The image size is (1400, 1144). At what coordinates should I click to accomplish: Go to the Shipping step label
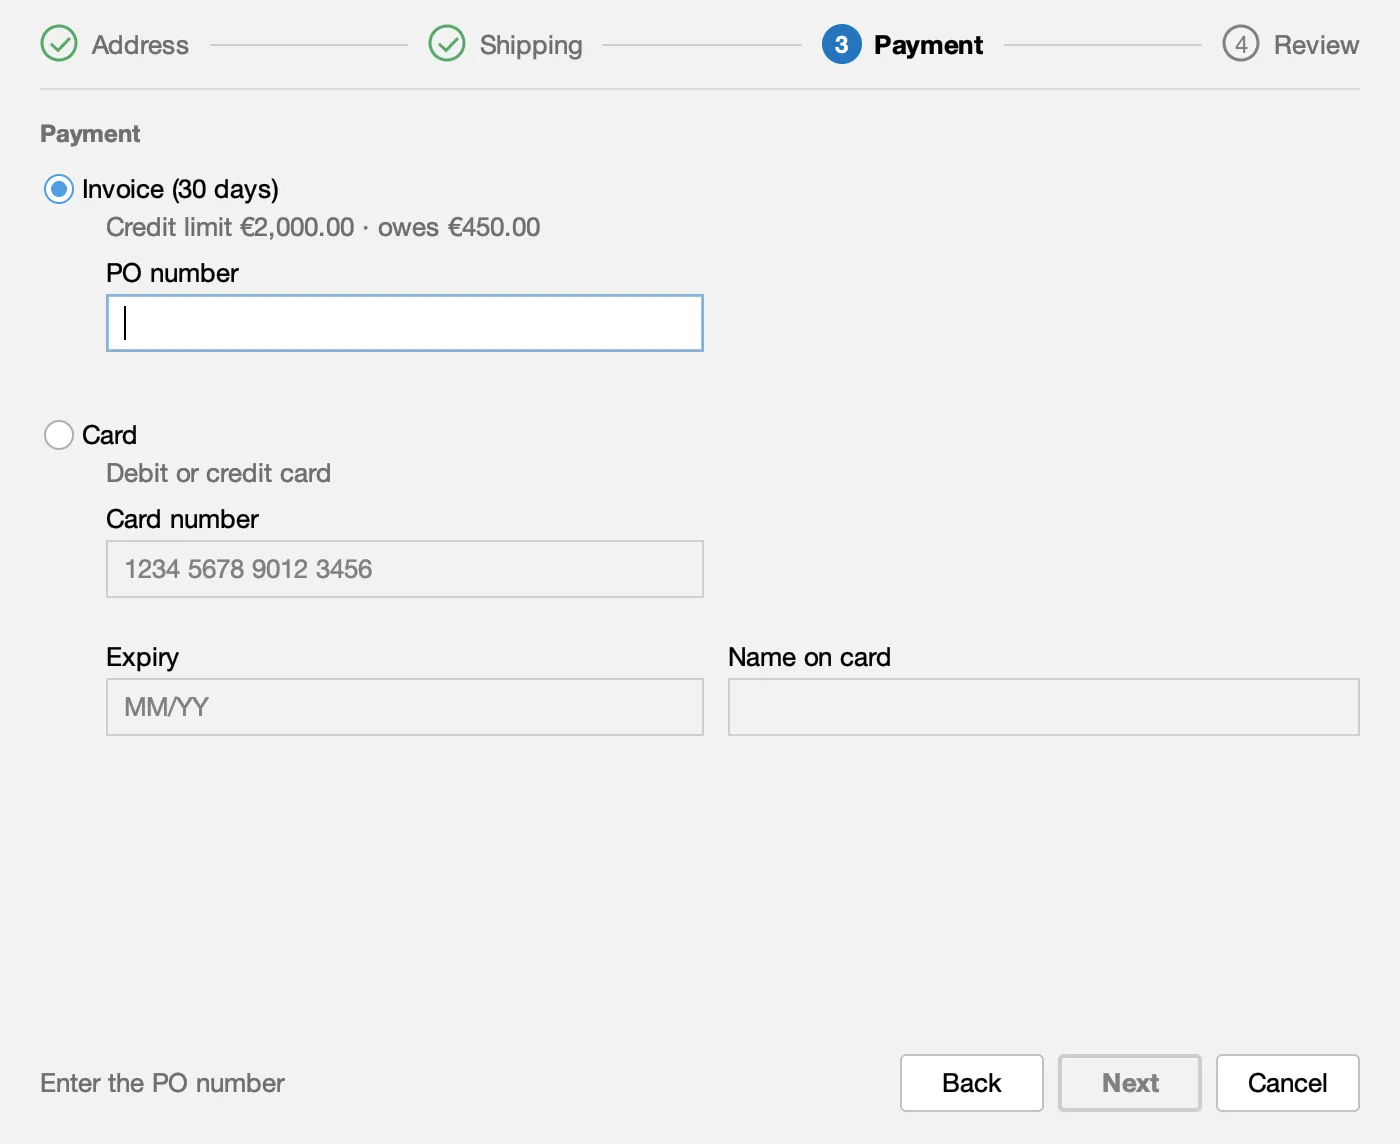(x=531, y=46)
